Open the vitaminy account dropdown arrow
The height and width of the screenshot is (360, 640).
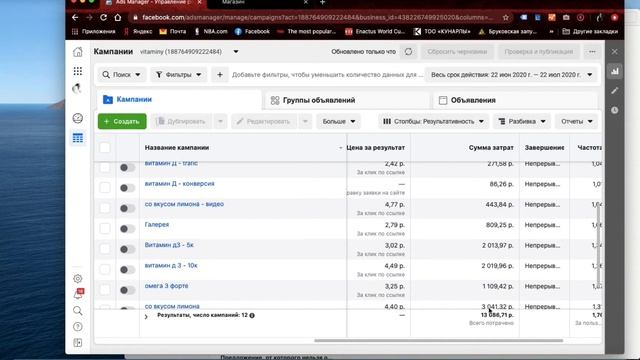(236, 52)
